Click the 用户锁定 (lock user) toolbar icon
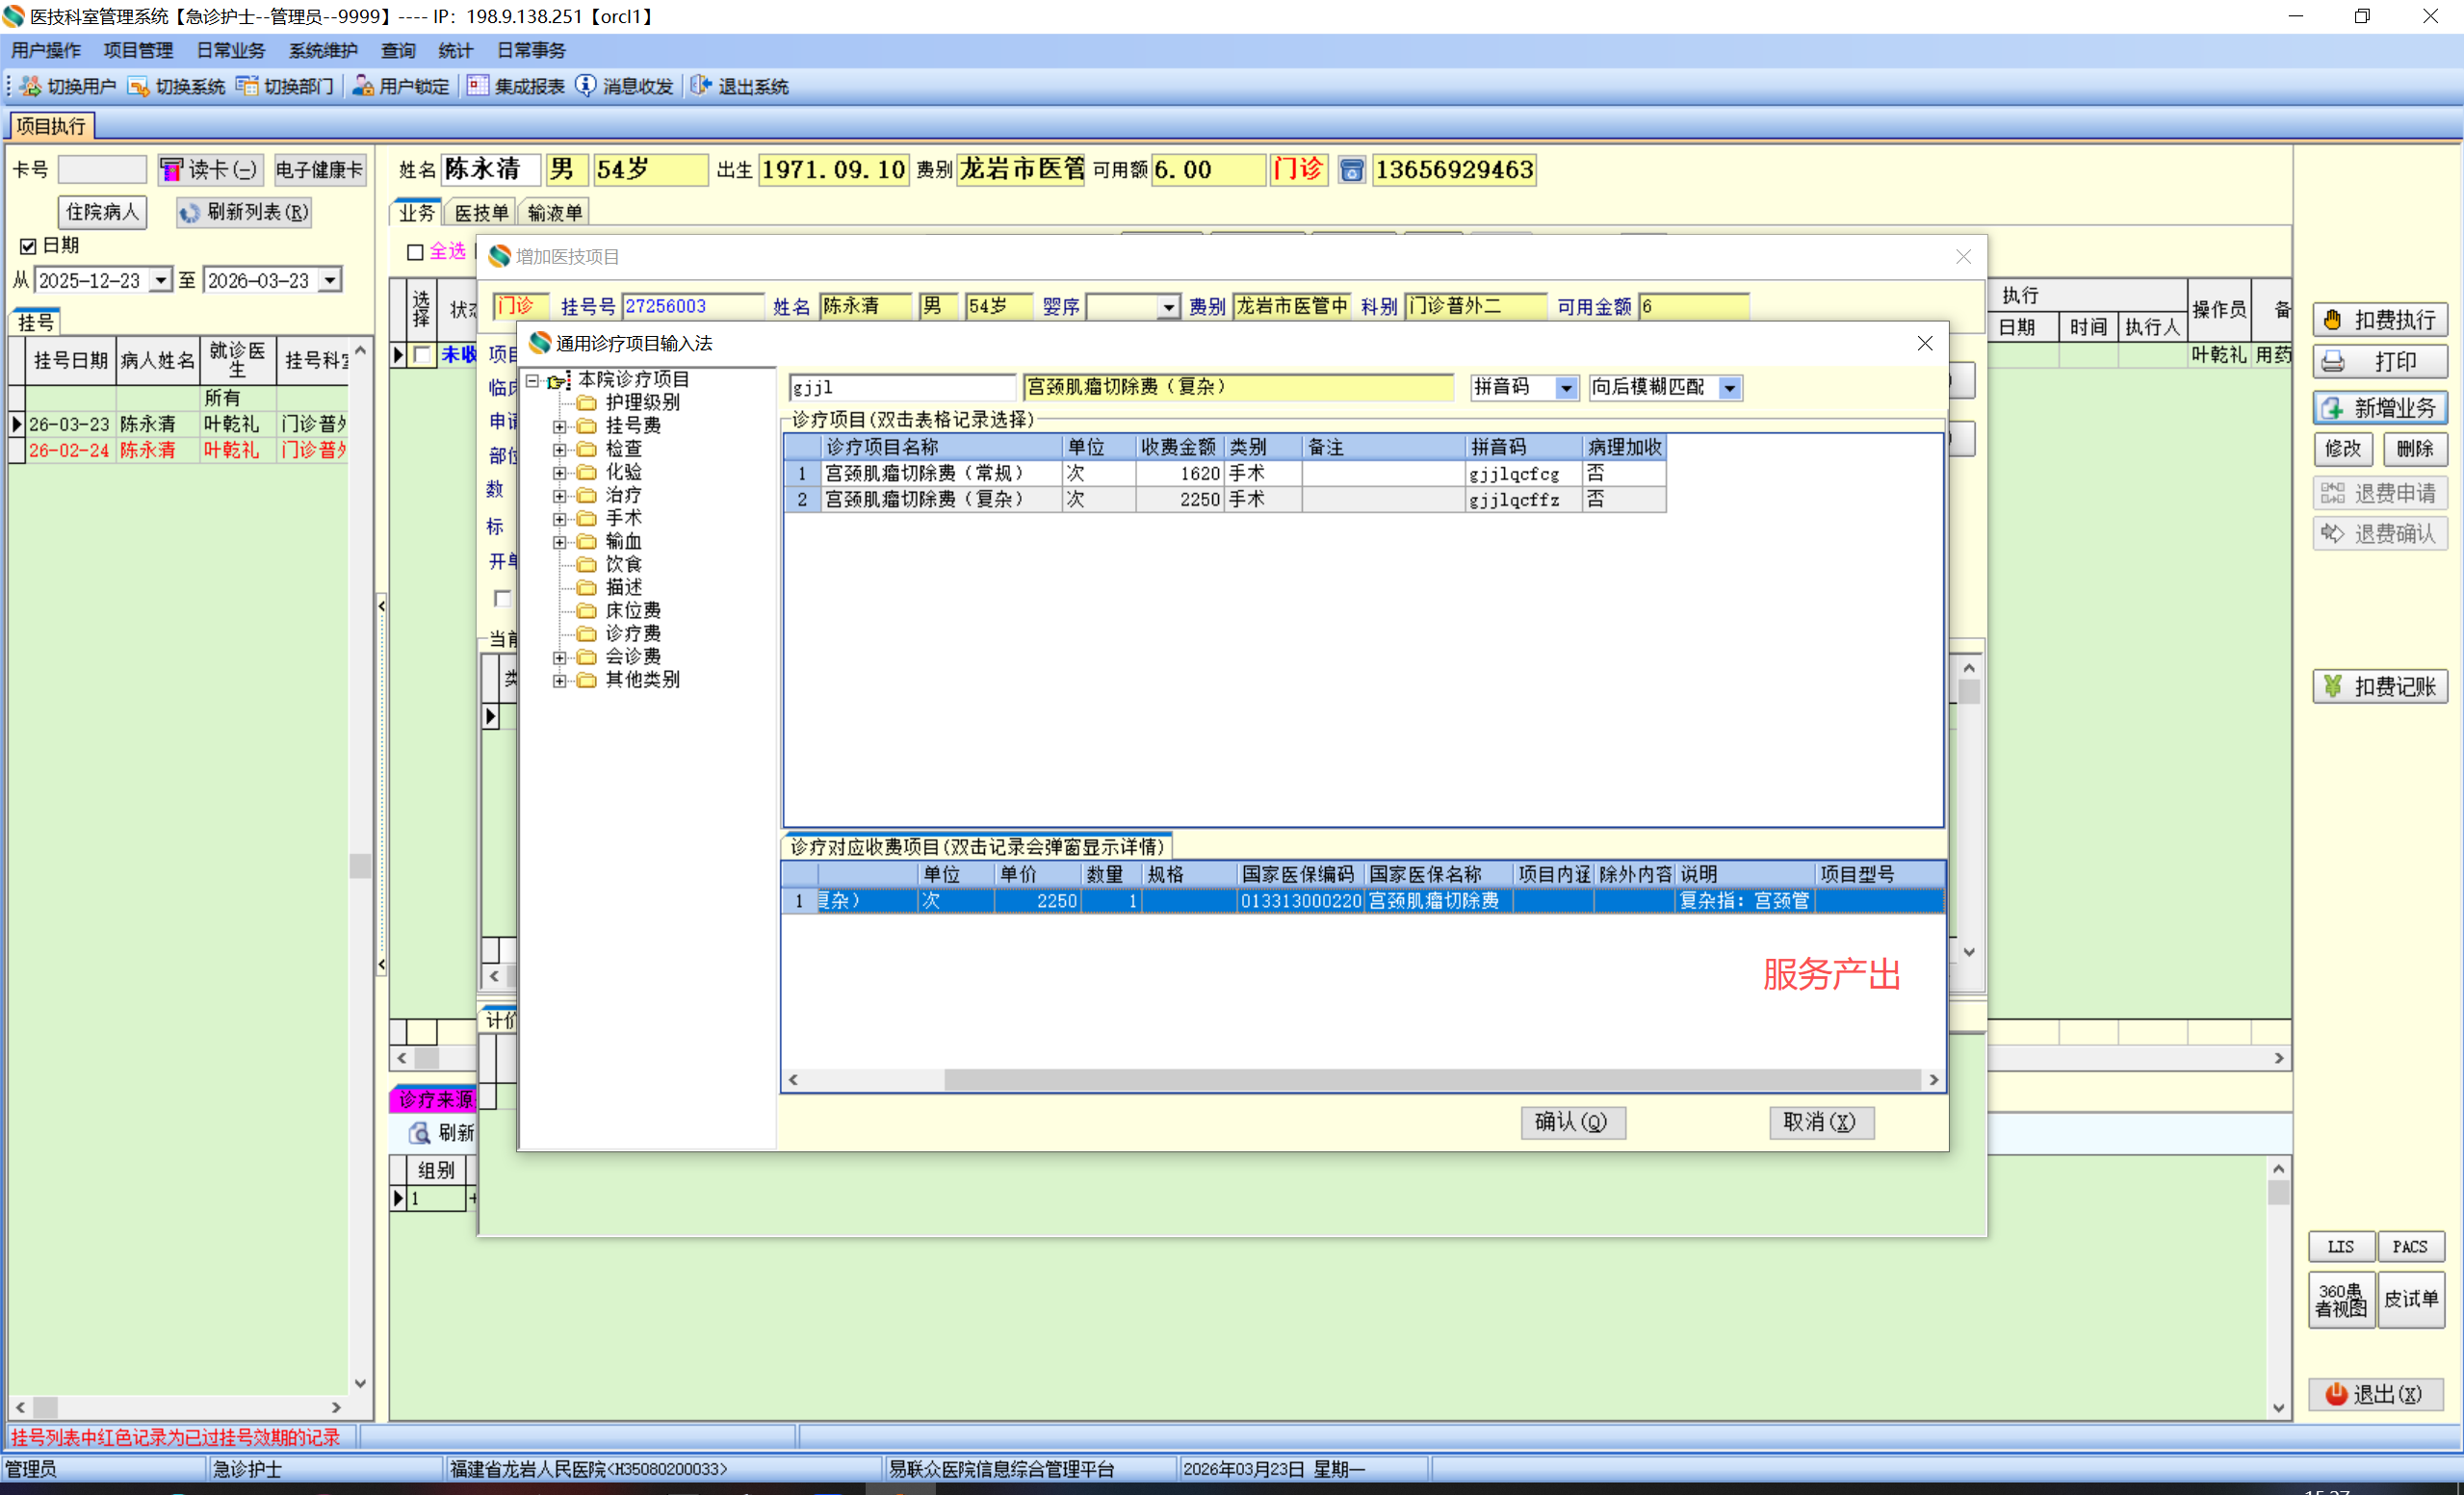Screen dimensions: 2464x1495 (x=363, y=86)
